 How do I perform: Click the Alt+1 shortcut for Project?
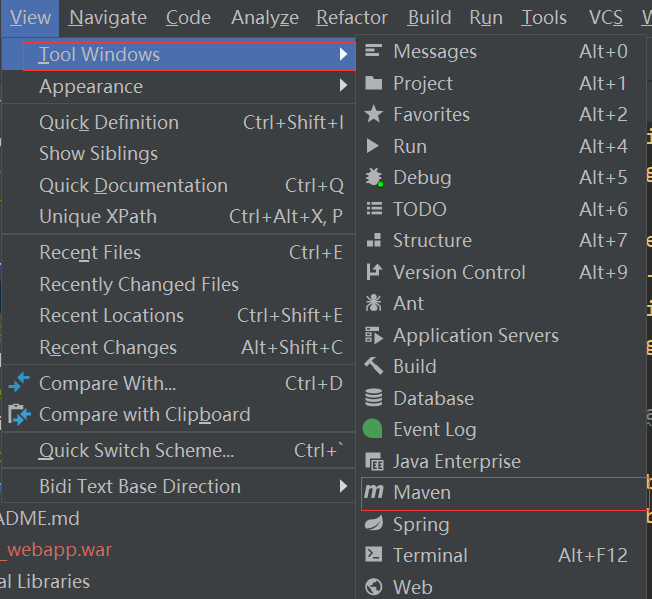pyautogui.click(x=603, y=83)
